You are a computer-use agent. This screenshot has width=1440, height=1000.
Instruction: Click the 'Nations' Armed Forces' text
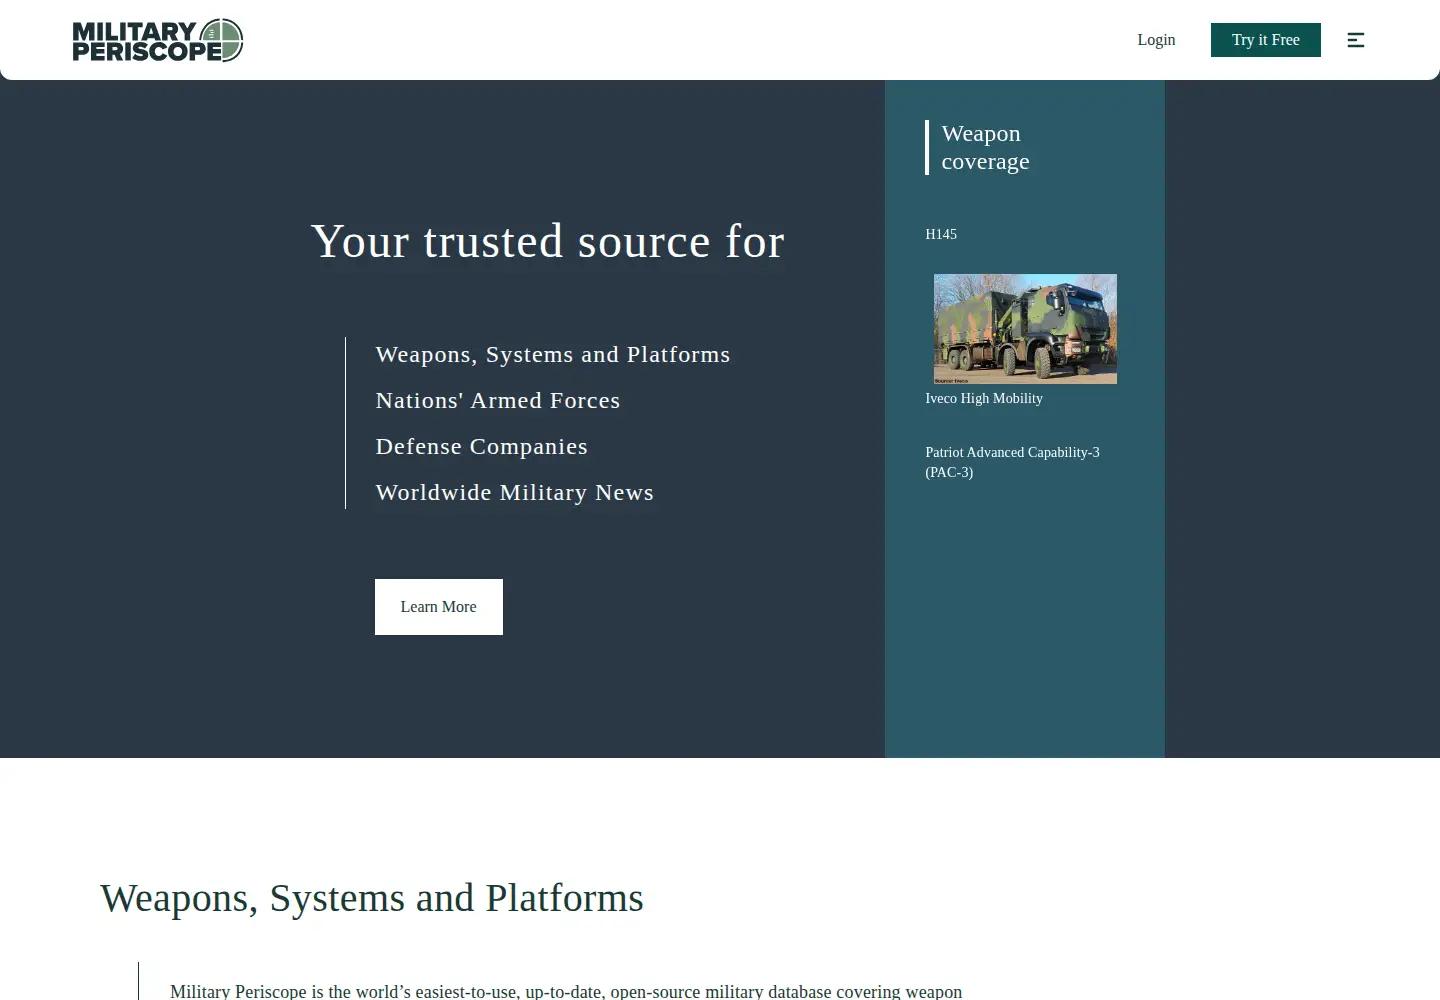(498, 401)
